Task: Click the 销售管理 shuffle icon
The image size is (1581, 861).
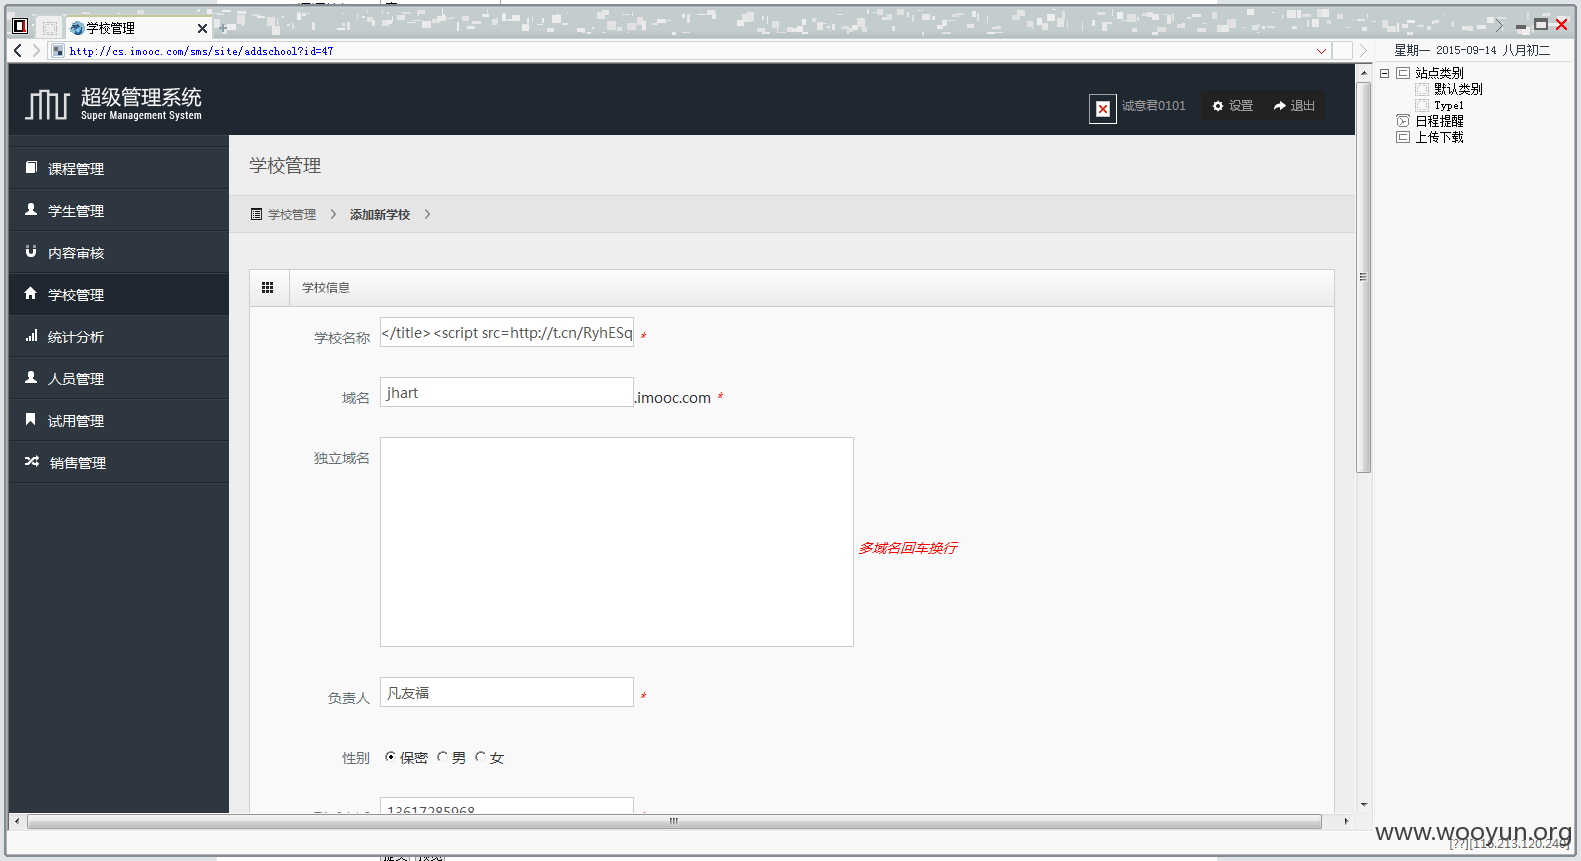Action: [32, 461]
